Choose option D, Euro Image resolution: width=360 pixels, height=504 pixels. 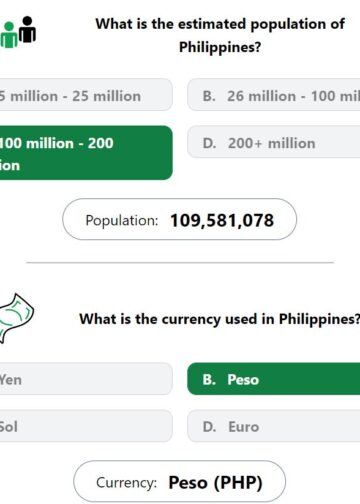pos(274,426)
